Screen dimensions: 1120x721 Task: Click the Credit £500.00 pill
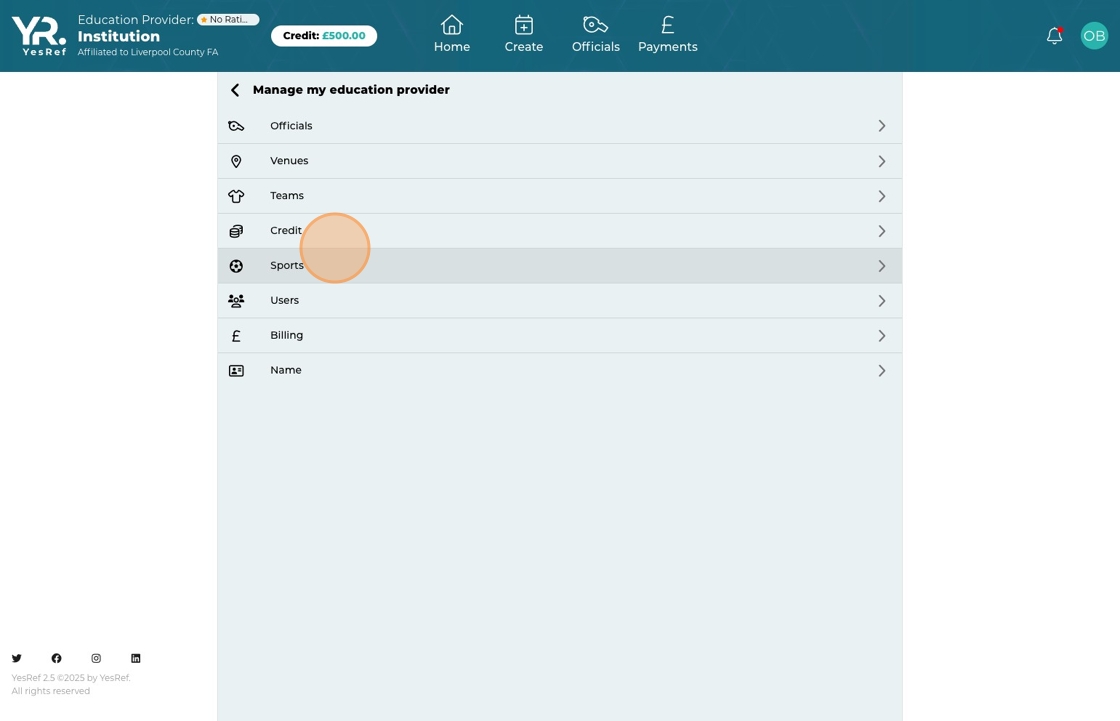(x=324, y=36)
